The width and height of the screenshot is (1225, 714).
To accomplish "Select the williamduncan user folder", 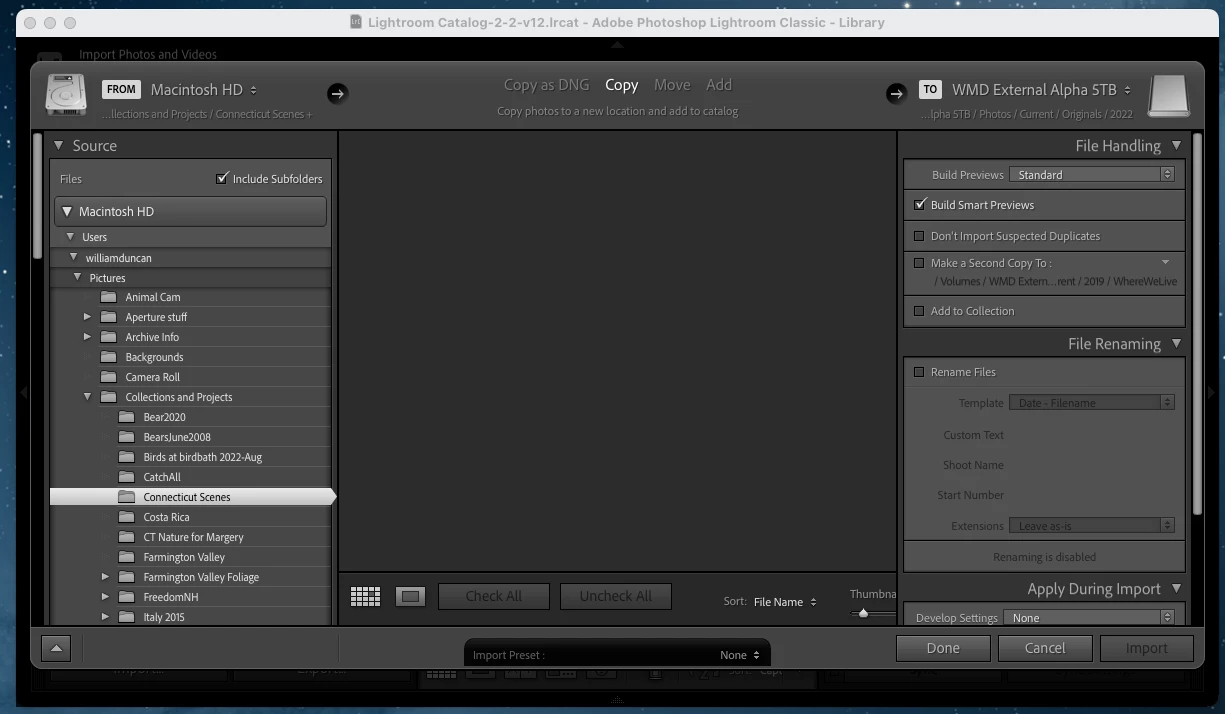I will pyautogui.click(x=118, y=258).
